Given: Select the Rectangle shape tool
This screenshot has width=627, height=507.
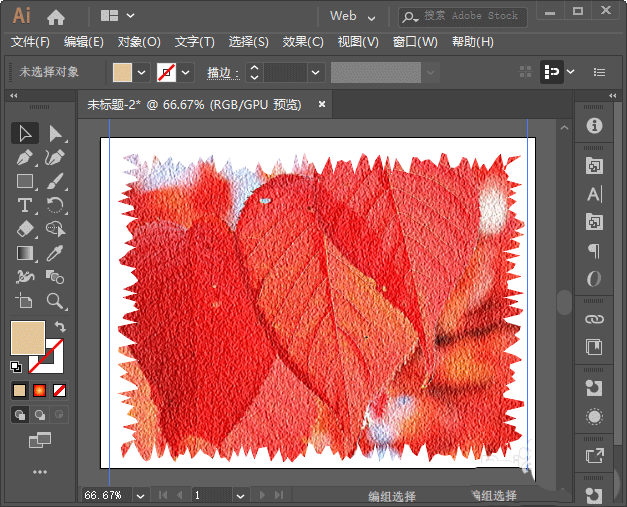Looking at the screenshot, I should 26,181.
